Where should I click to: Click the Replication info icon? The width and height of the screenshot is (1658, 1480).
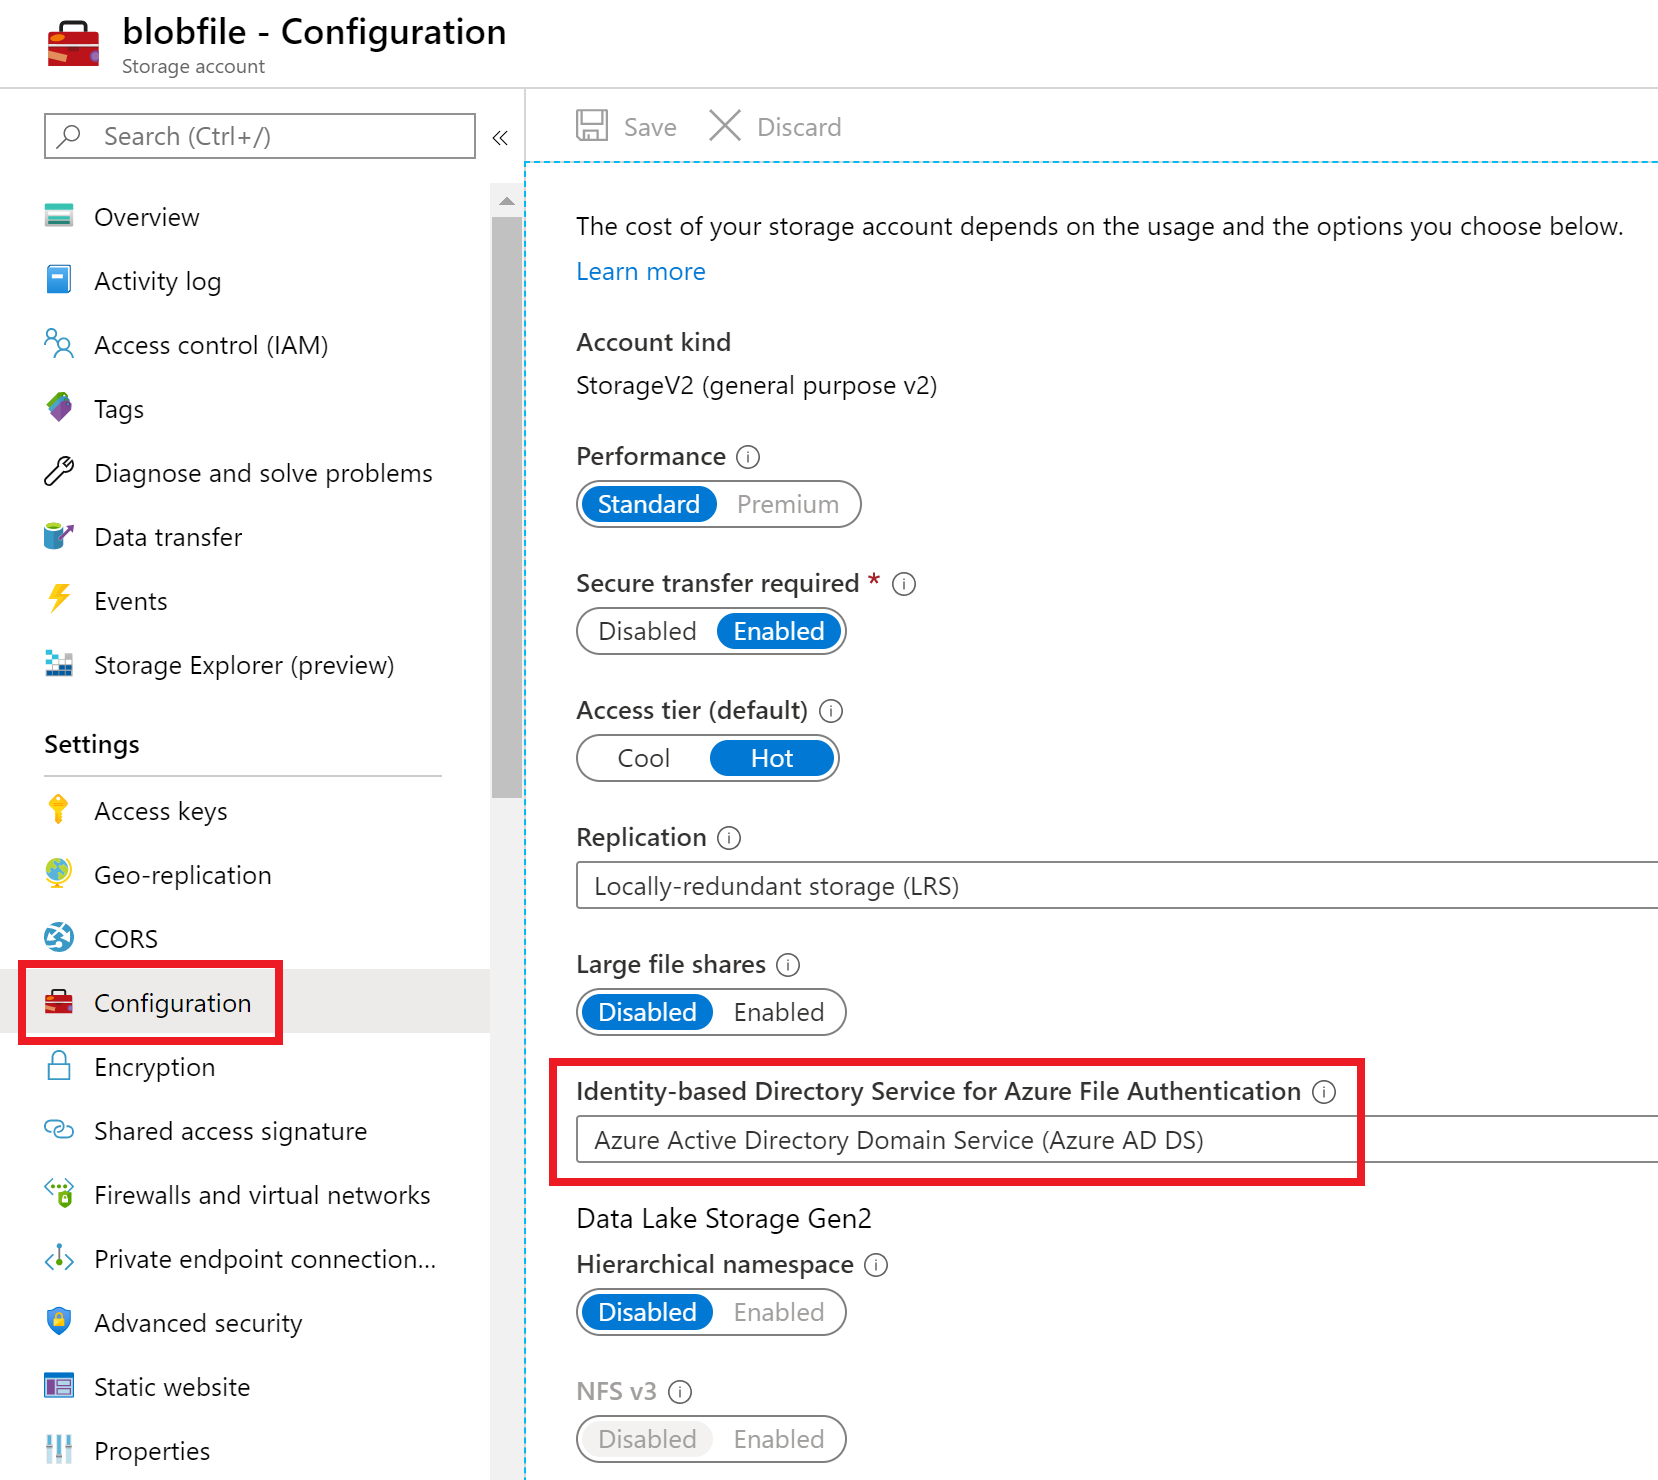point(730,838)
